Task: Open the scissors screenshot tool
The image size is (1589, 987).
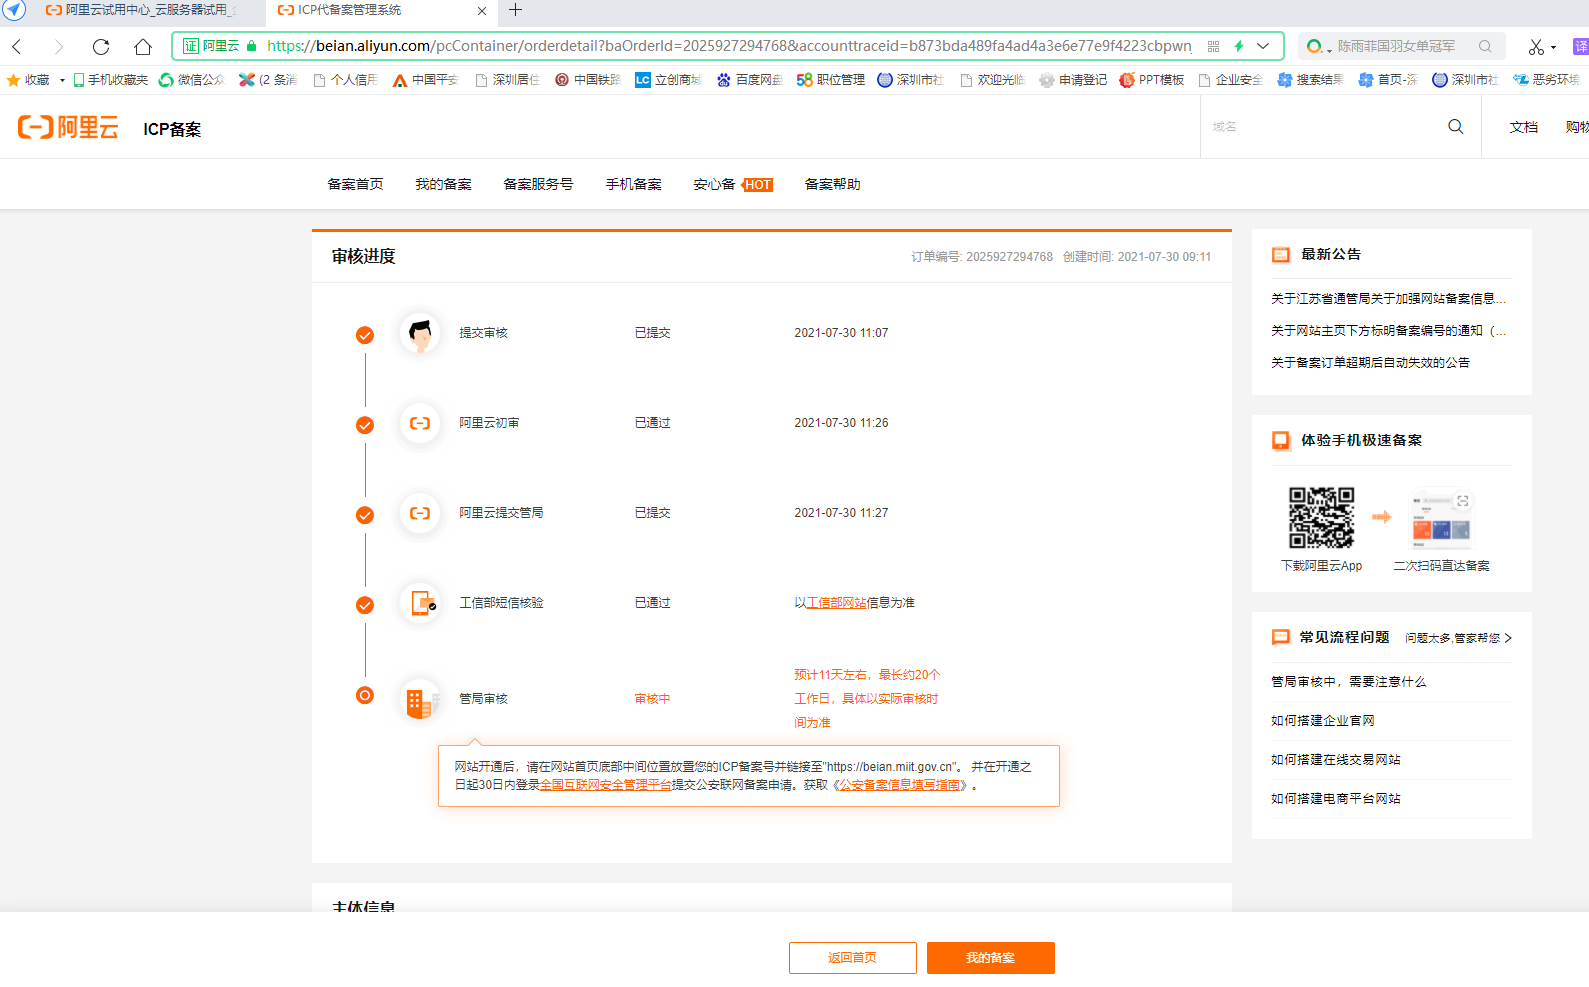Action: pyautogui.click(x=1536, y=46)
